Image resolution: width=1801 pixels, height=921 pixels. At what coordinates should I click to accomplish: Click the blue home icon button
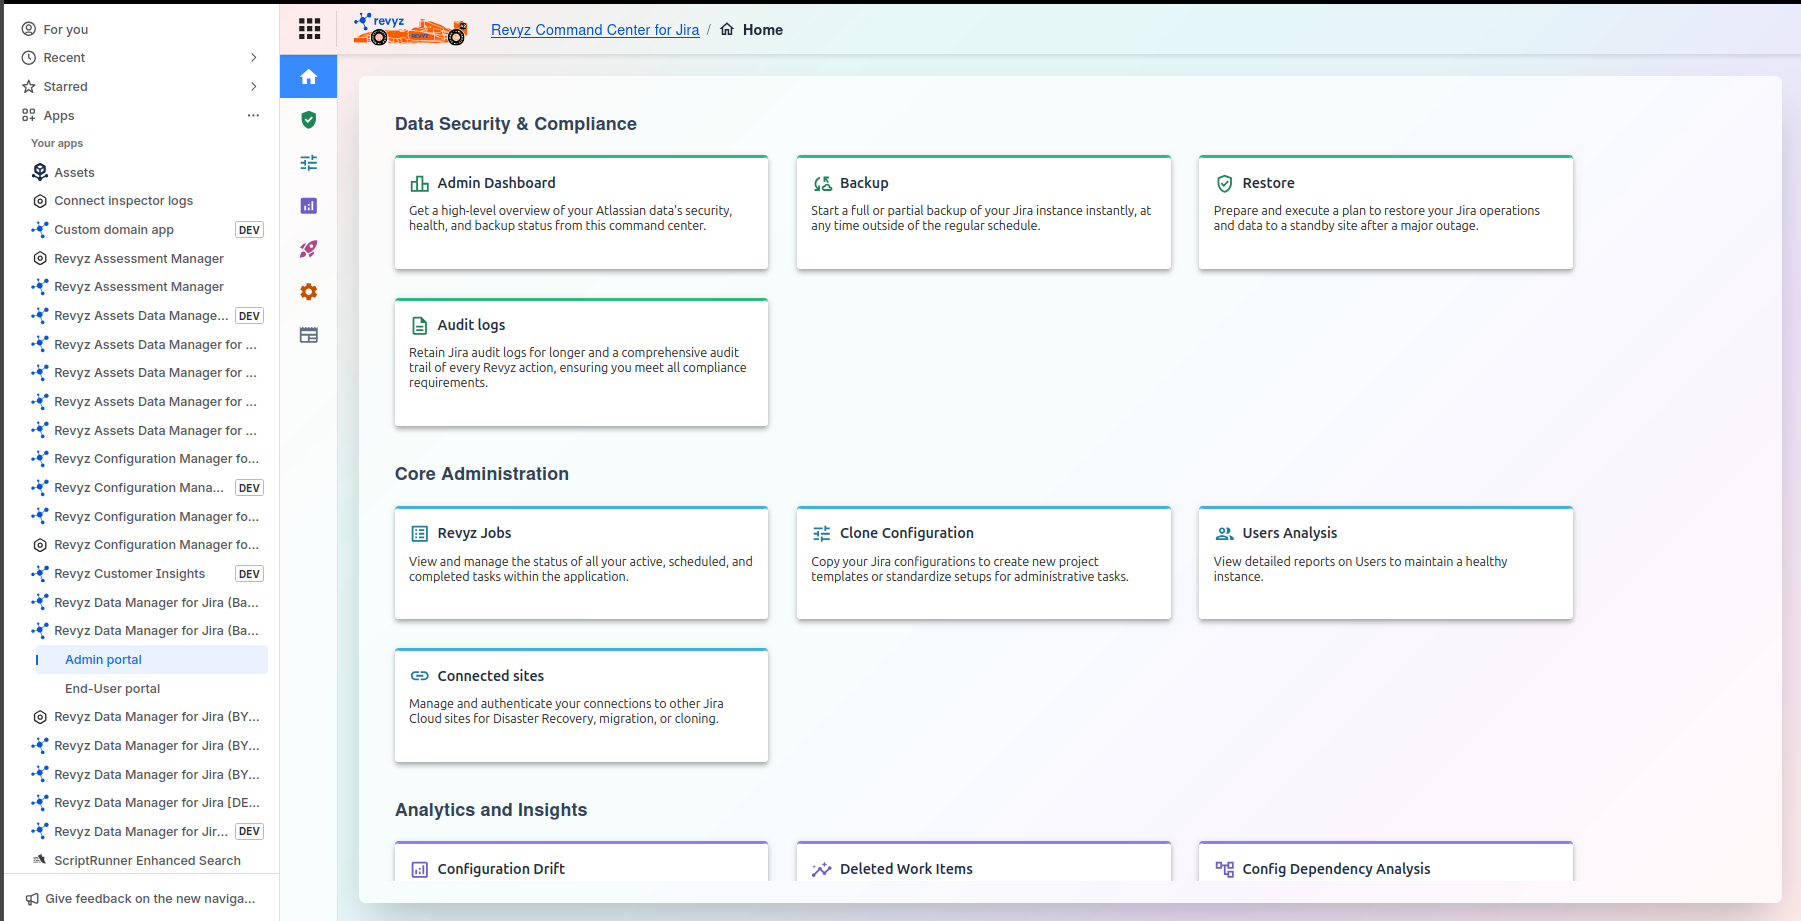[308, 77]
